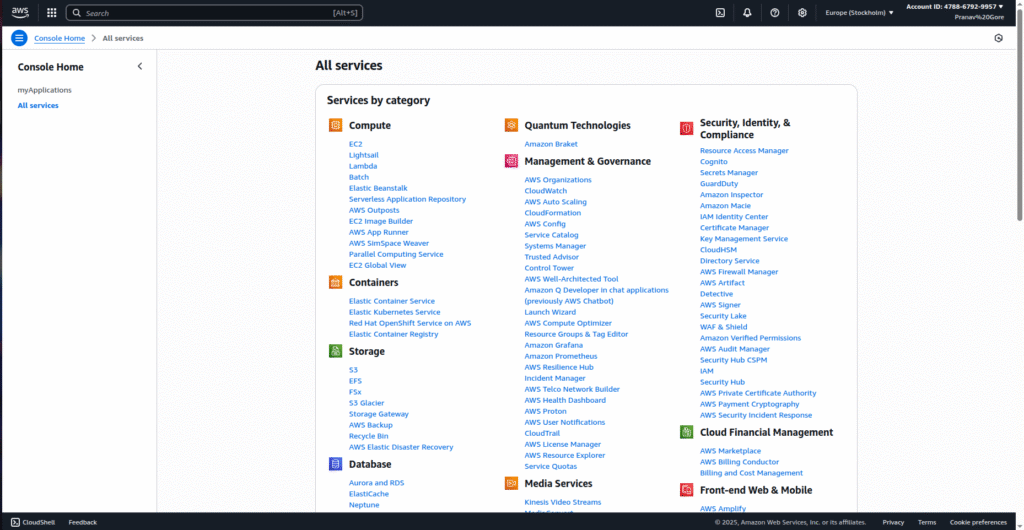
Task: Open CloudWatch
Action: (x=546, y=191)
